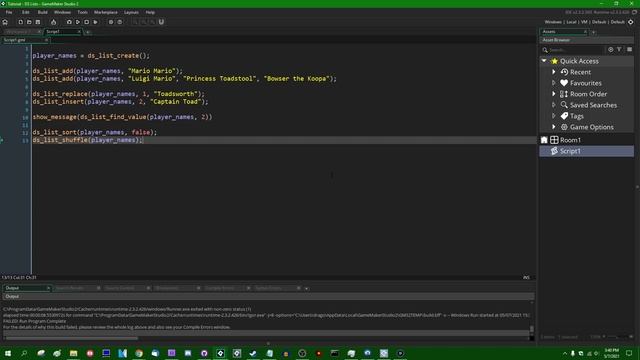The height and width of the screenshot is (360, 640).
Task: Switch to GameMaker Studio taskbar icon
Action: [x=220, y=353]
